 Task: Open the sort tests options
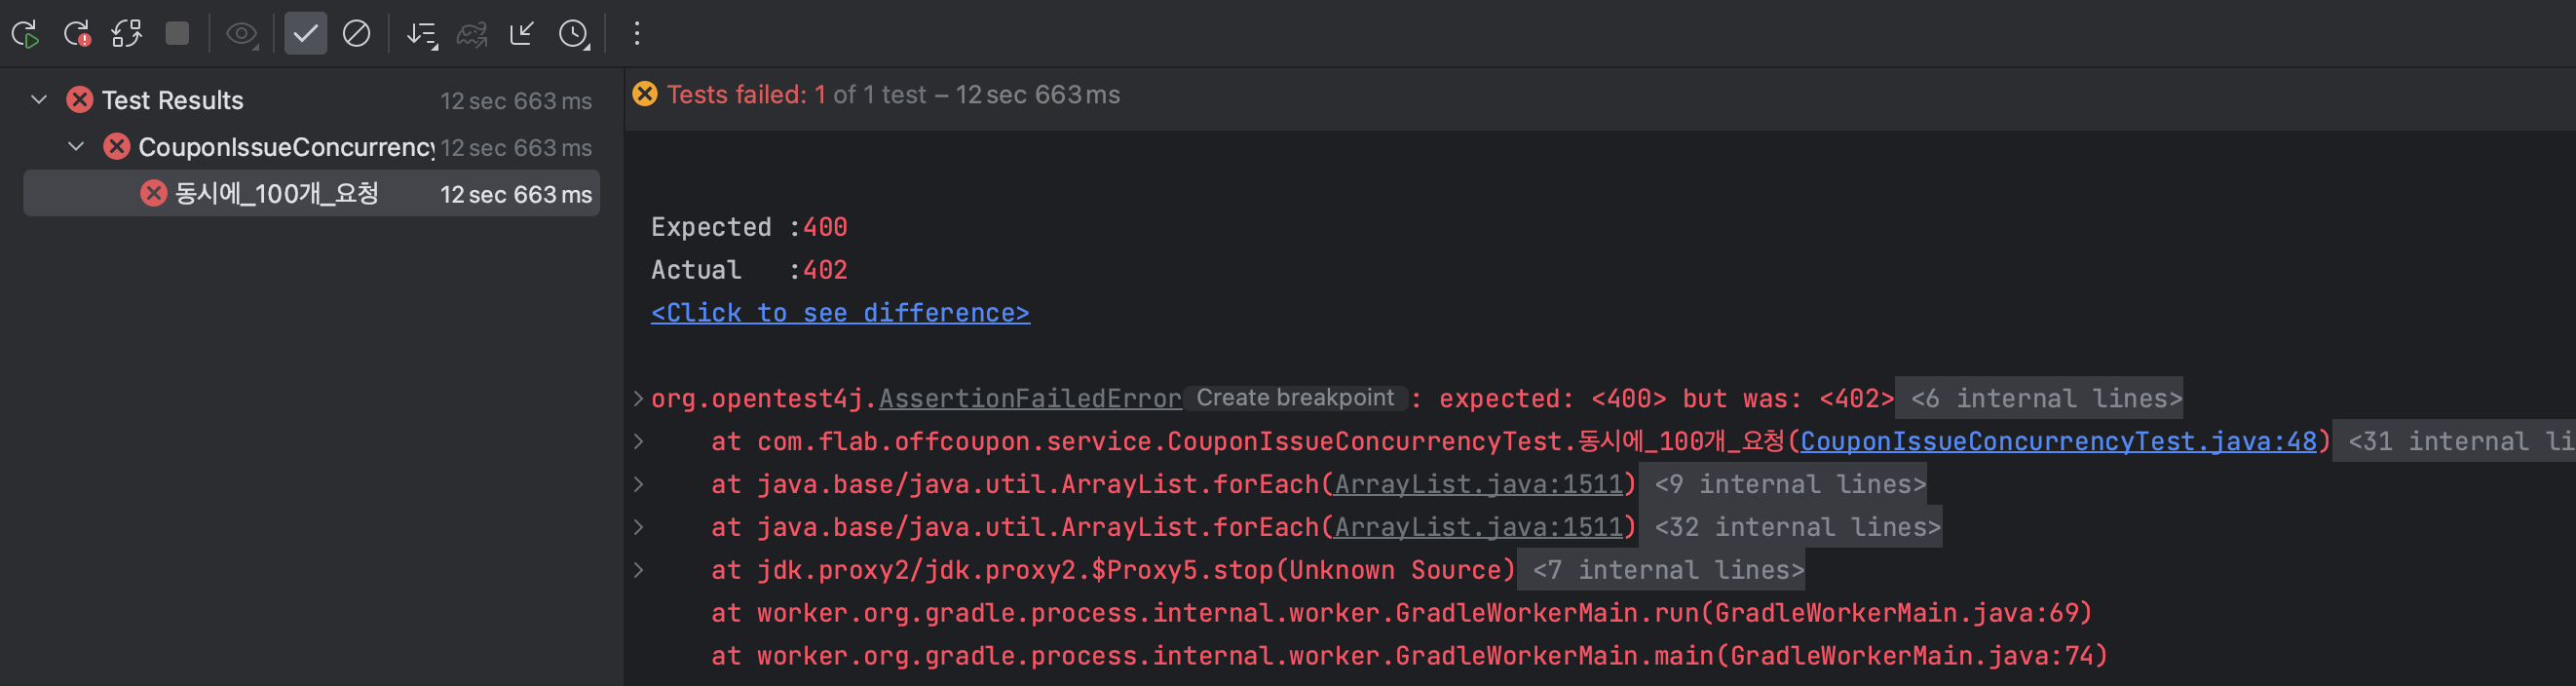(422, 34)
